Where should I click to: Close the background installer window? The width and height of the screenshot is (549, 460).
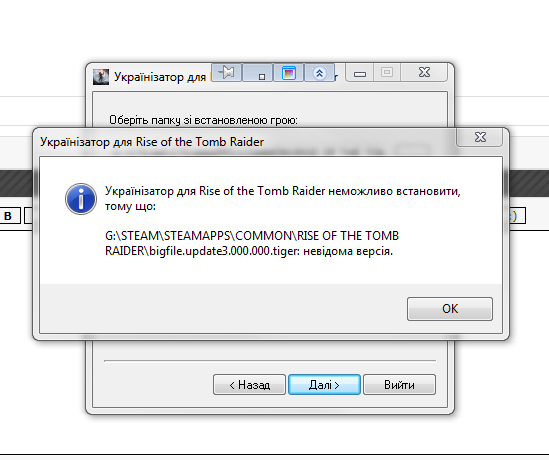424,72
